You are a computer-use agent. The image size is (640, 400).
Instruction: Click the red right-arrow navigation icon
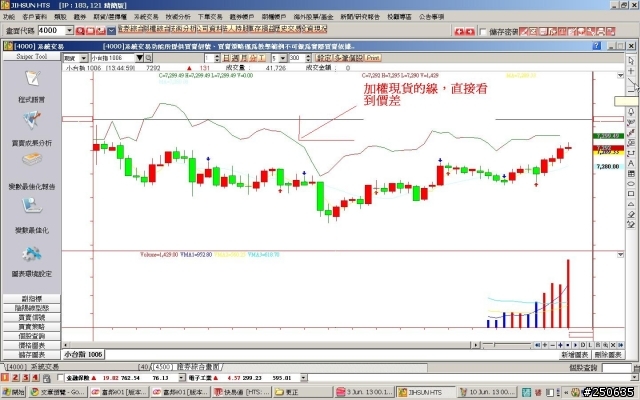pos(470,31)
